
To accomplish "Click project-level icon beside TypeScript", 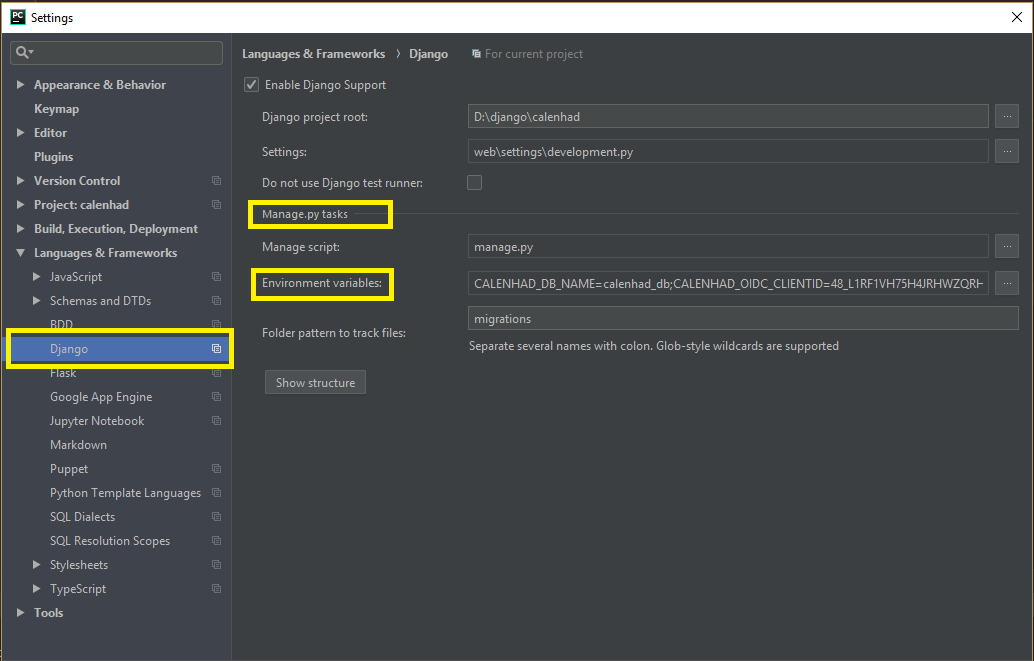I will pyautogui.click(x=216, y=588).
